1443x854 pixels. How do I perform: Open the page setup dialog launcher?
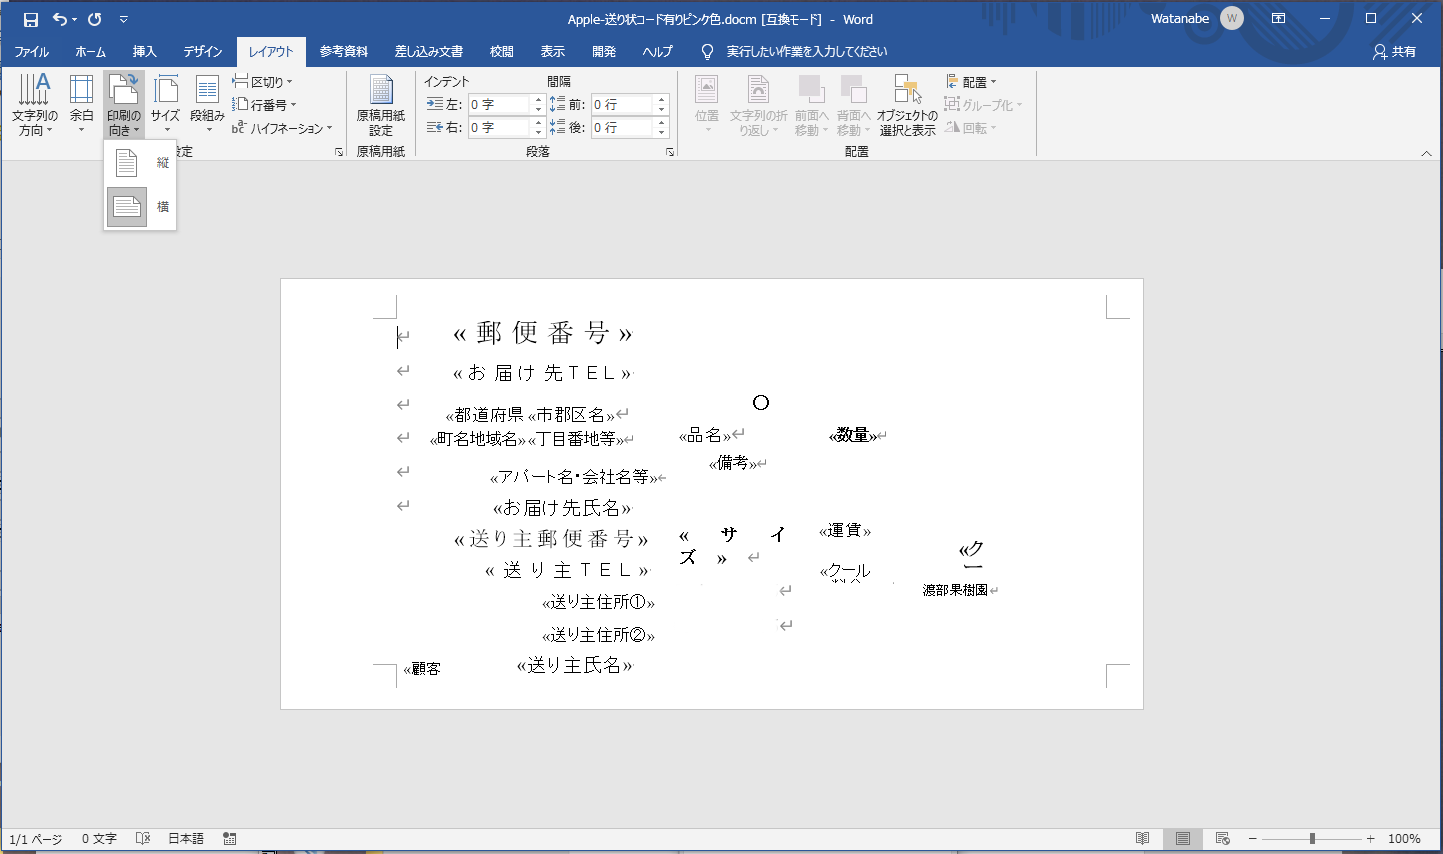click(339, 152)
